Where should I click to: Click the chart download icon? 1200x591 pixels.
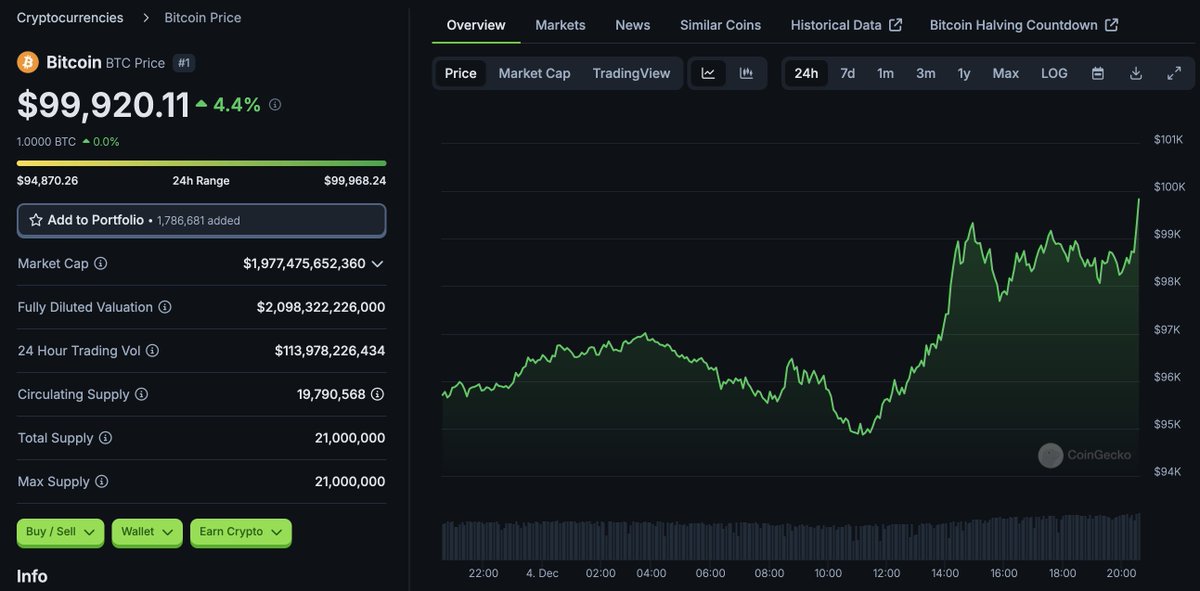pyautogui.click(x=1135, y=72)
